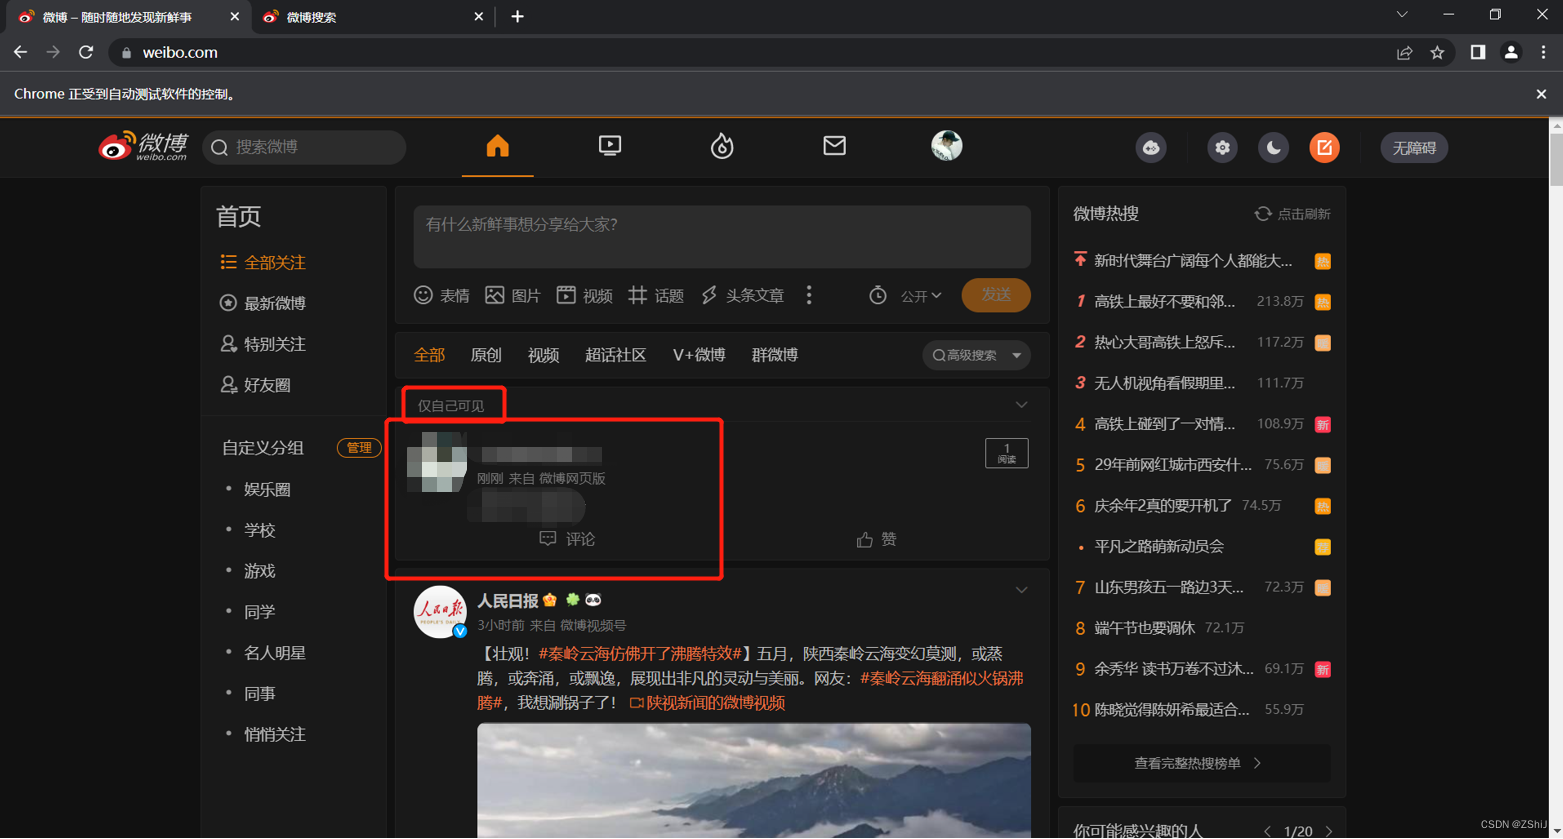Screen dimensions: 1563x839
Task: Open 人民日报 profile name
Action: pos(508,600)
